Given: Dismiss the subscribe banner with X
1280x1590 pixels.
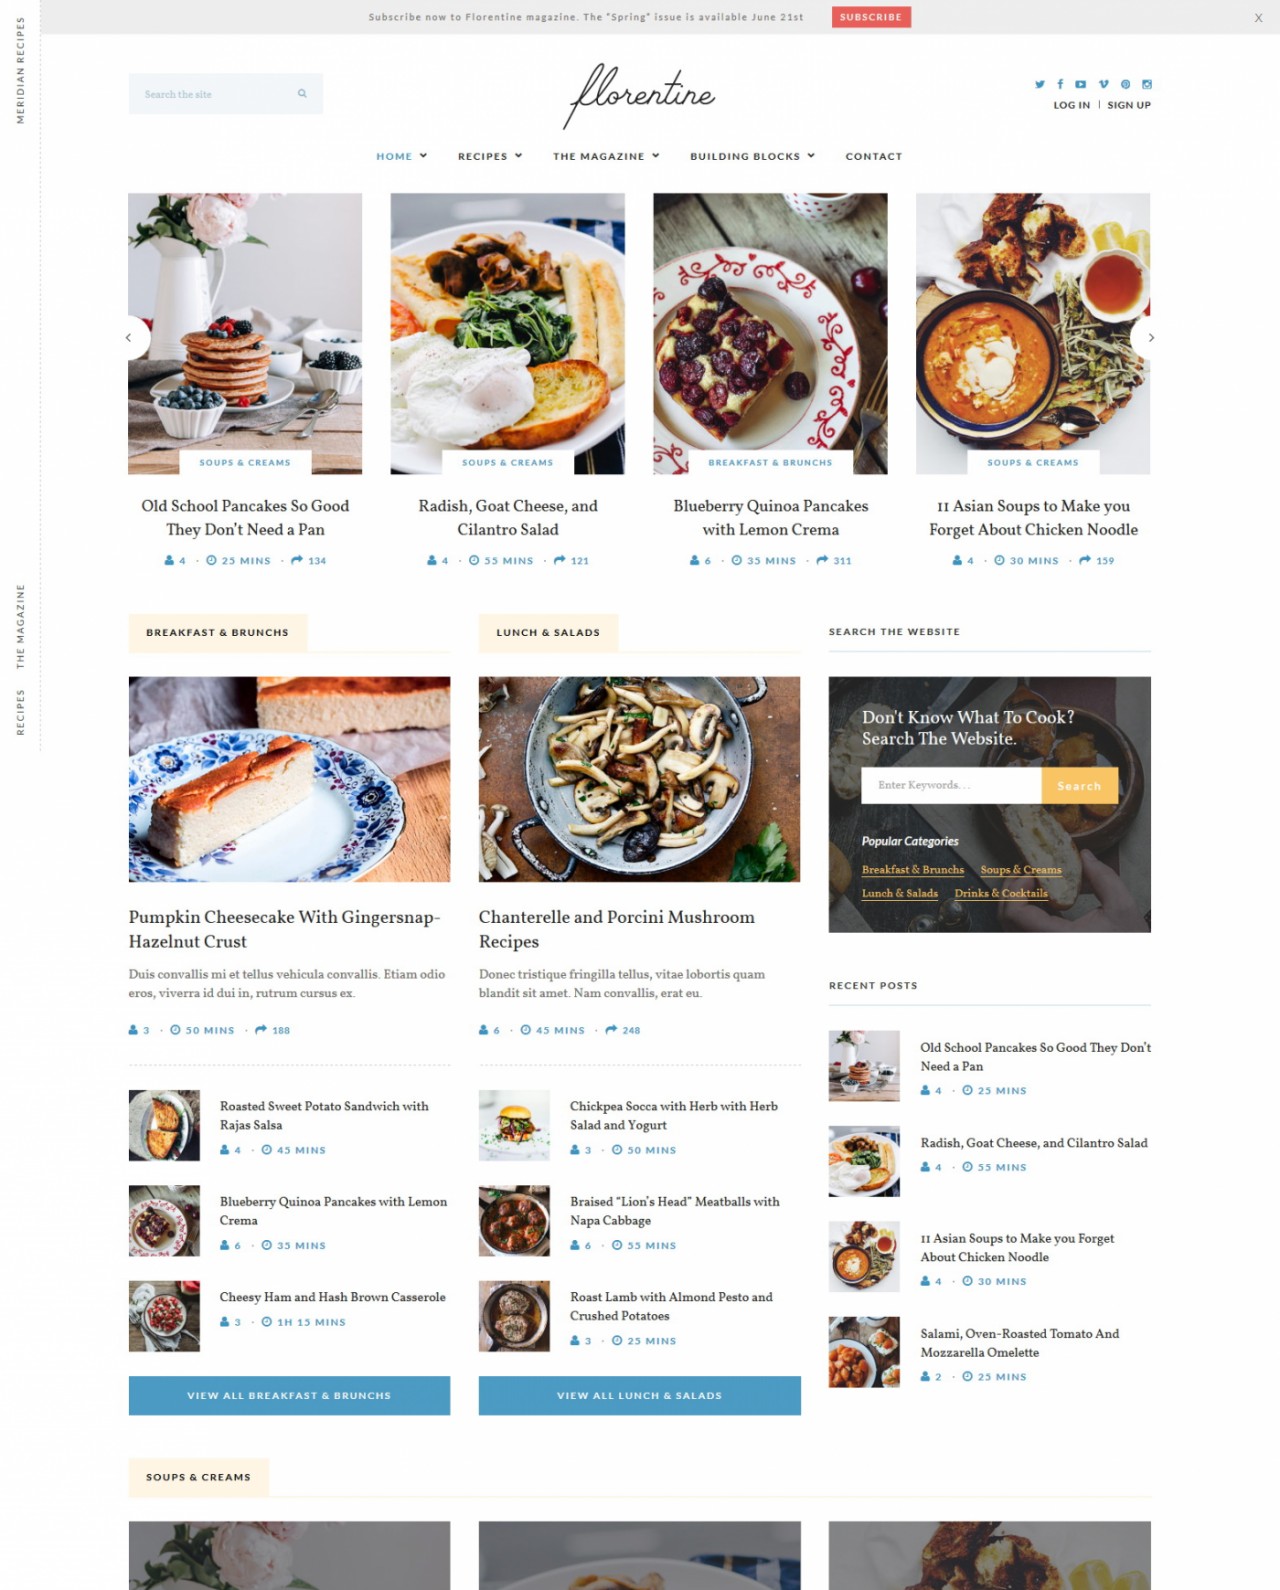Looking at the screenshot, I should click(x=1258, y=18).
